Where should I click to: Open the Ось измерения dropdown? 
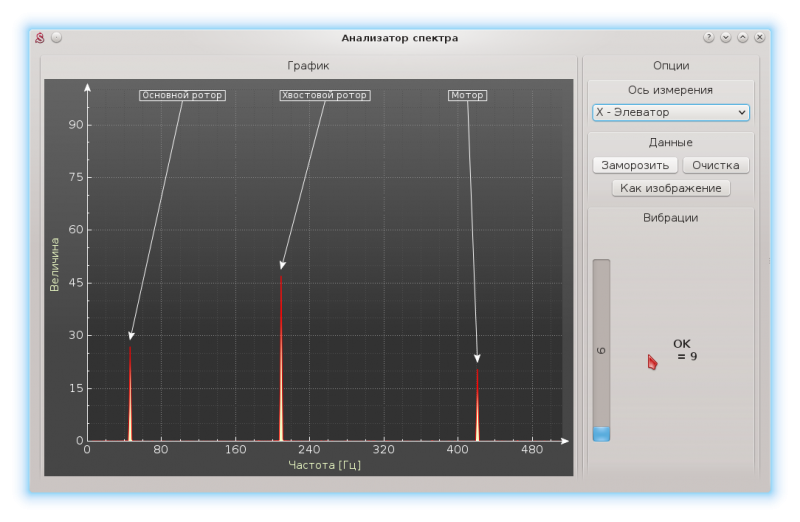click(670, 113)
